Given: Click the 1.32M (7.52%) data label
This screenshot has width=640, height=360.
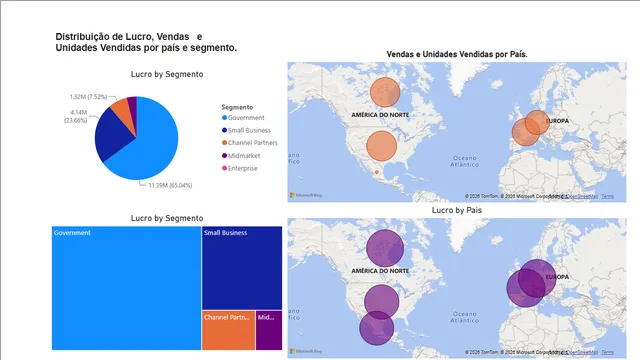Looking at the screenshot, I should (88, 97).
